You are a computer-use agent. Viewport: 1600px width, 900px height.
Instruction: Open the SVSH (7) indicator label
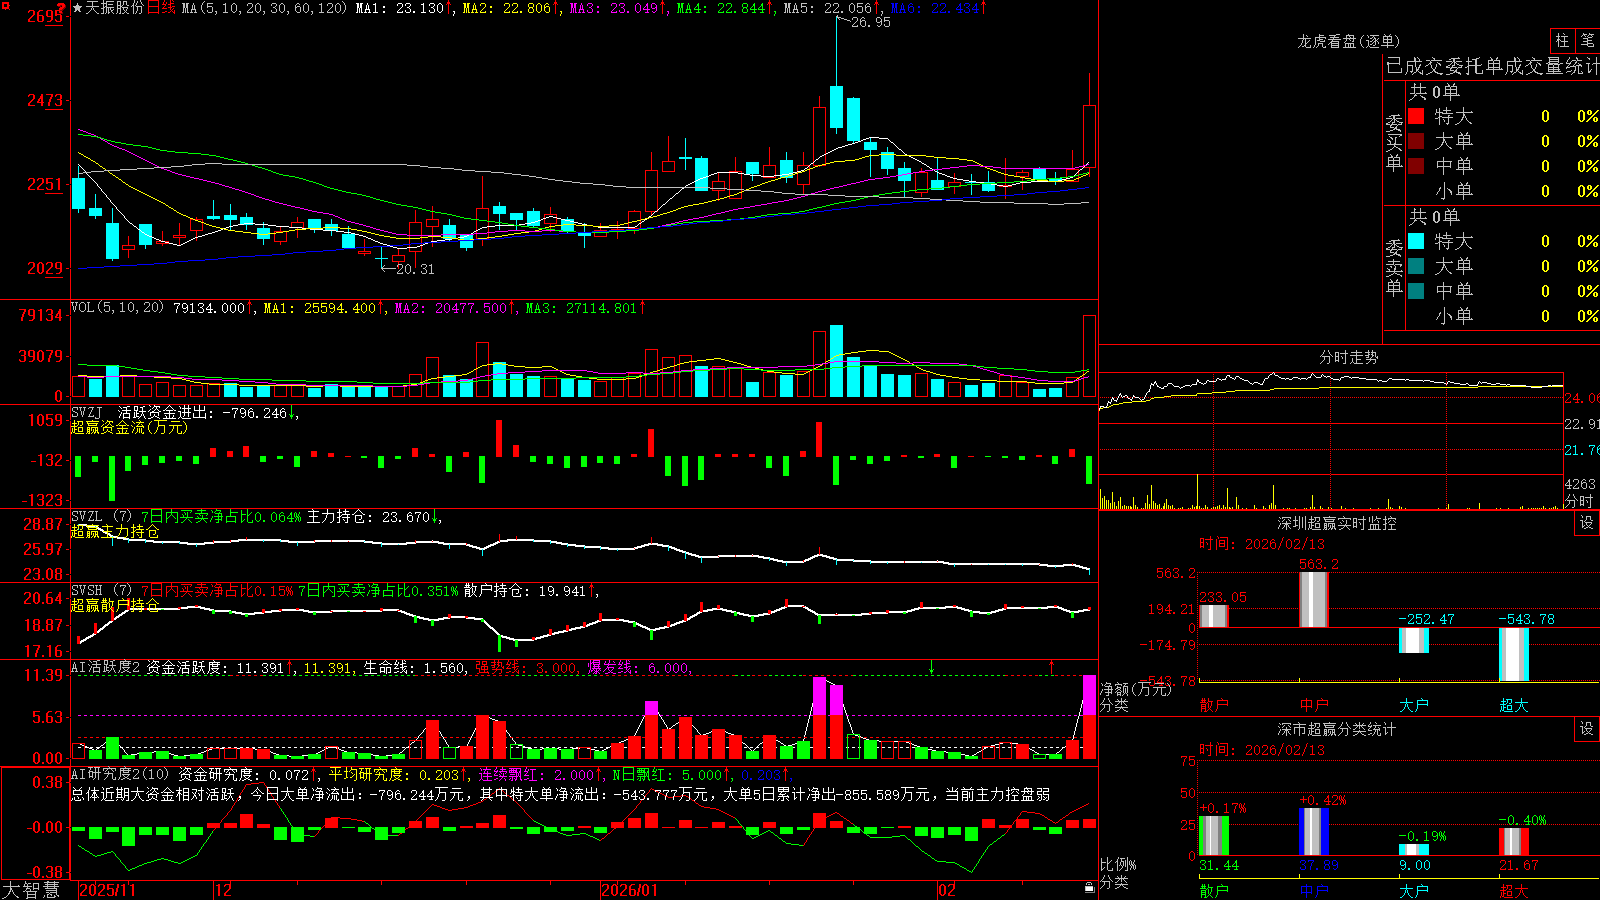pyautogui.click(x=102, y=591)
